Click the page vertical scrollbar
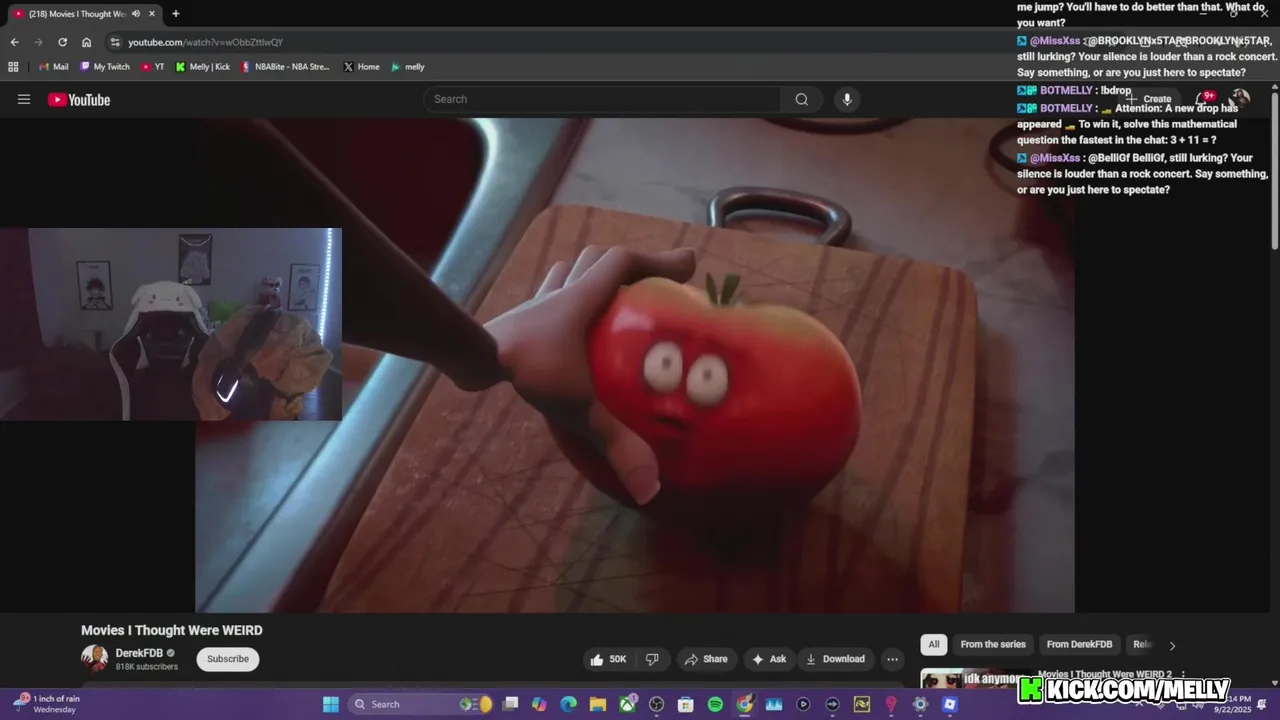Viewport: 1280px width, 720px height. click(1274, 170)
